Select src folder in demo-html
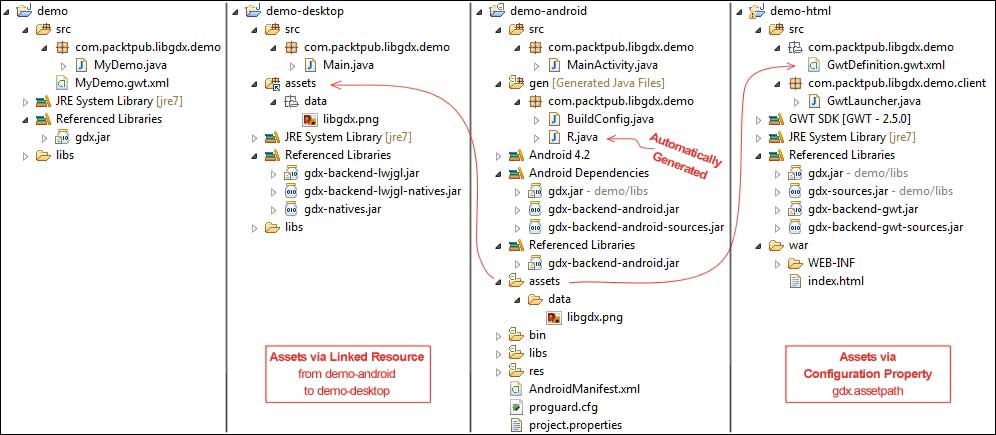The height and width of the screenshot is (435, 996). pos(797,29)
